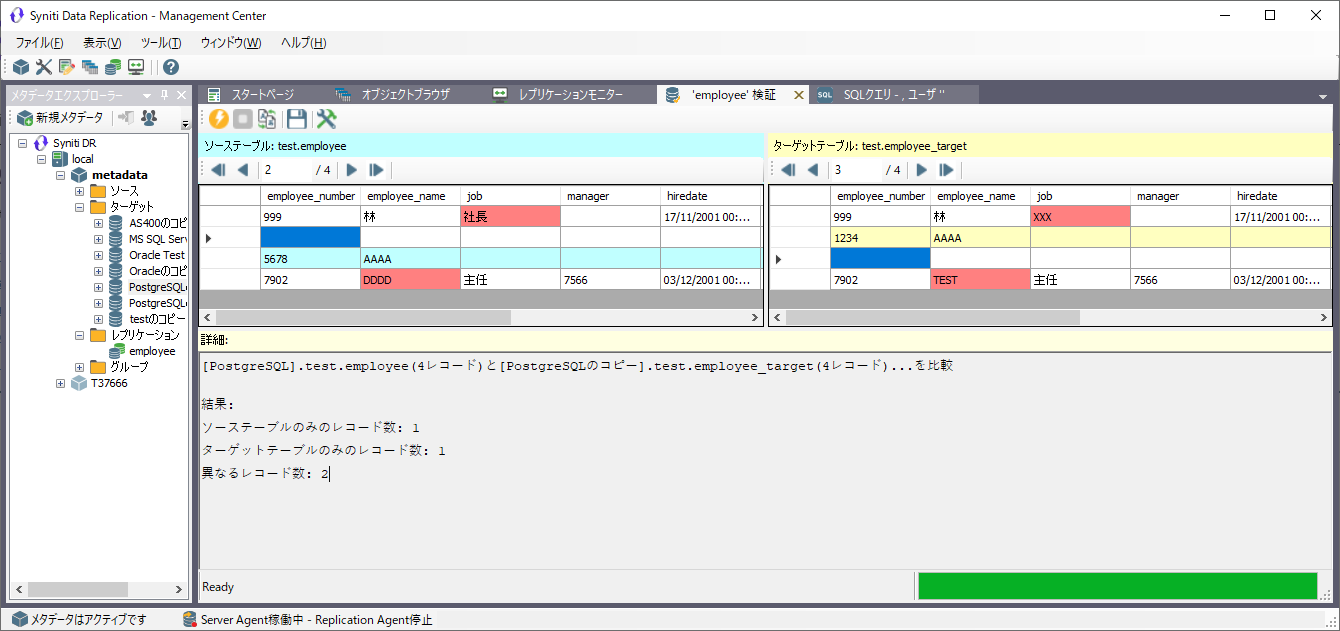Expand the グループ folder
Image resolution: width=1340 pixels, height=631 pixels.
(x=79, y=367)
